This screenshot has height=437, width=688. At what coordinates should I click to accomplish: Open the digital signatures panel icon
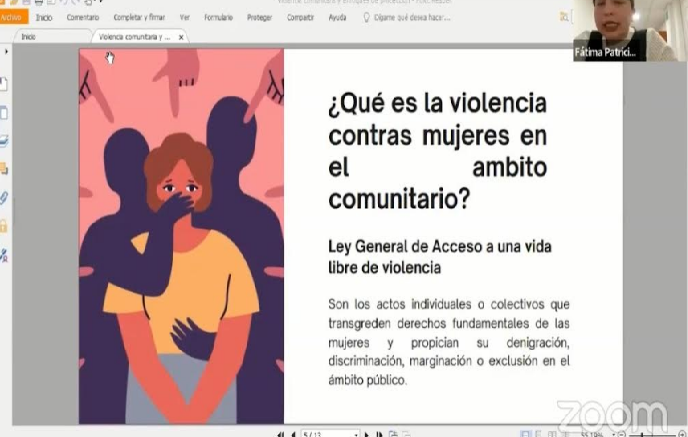click(4, 255)
